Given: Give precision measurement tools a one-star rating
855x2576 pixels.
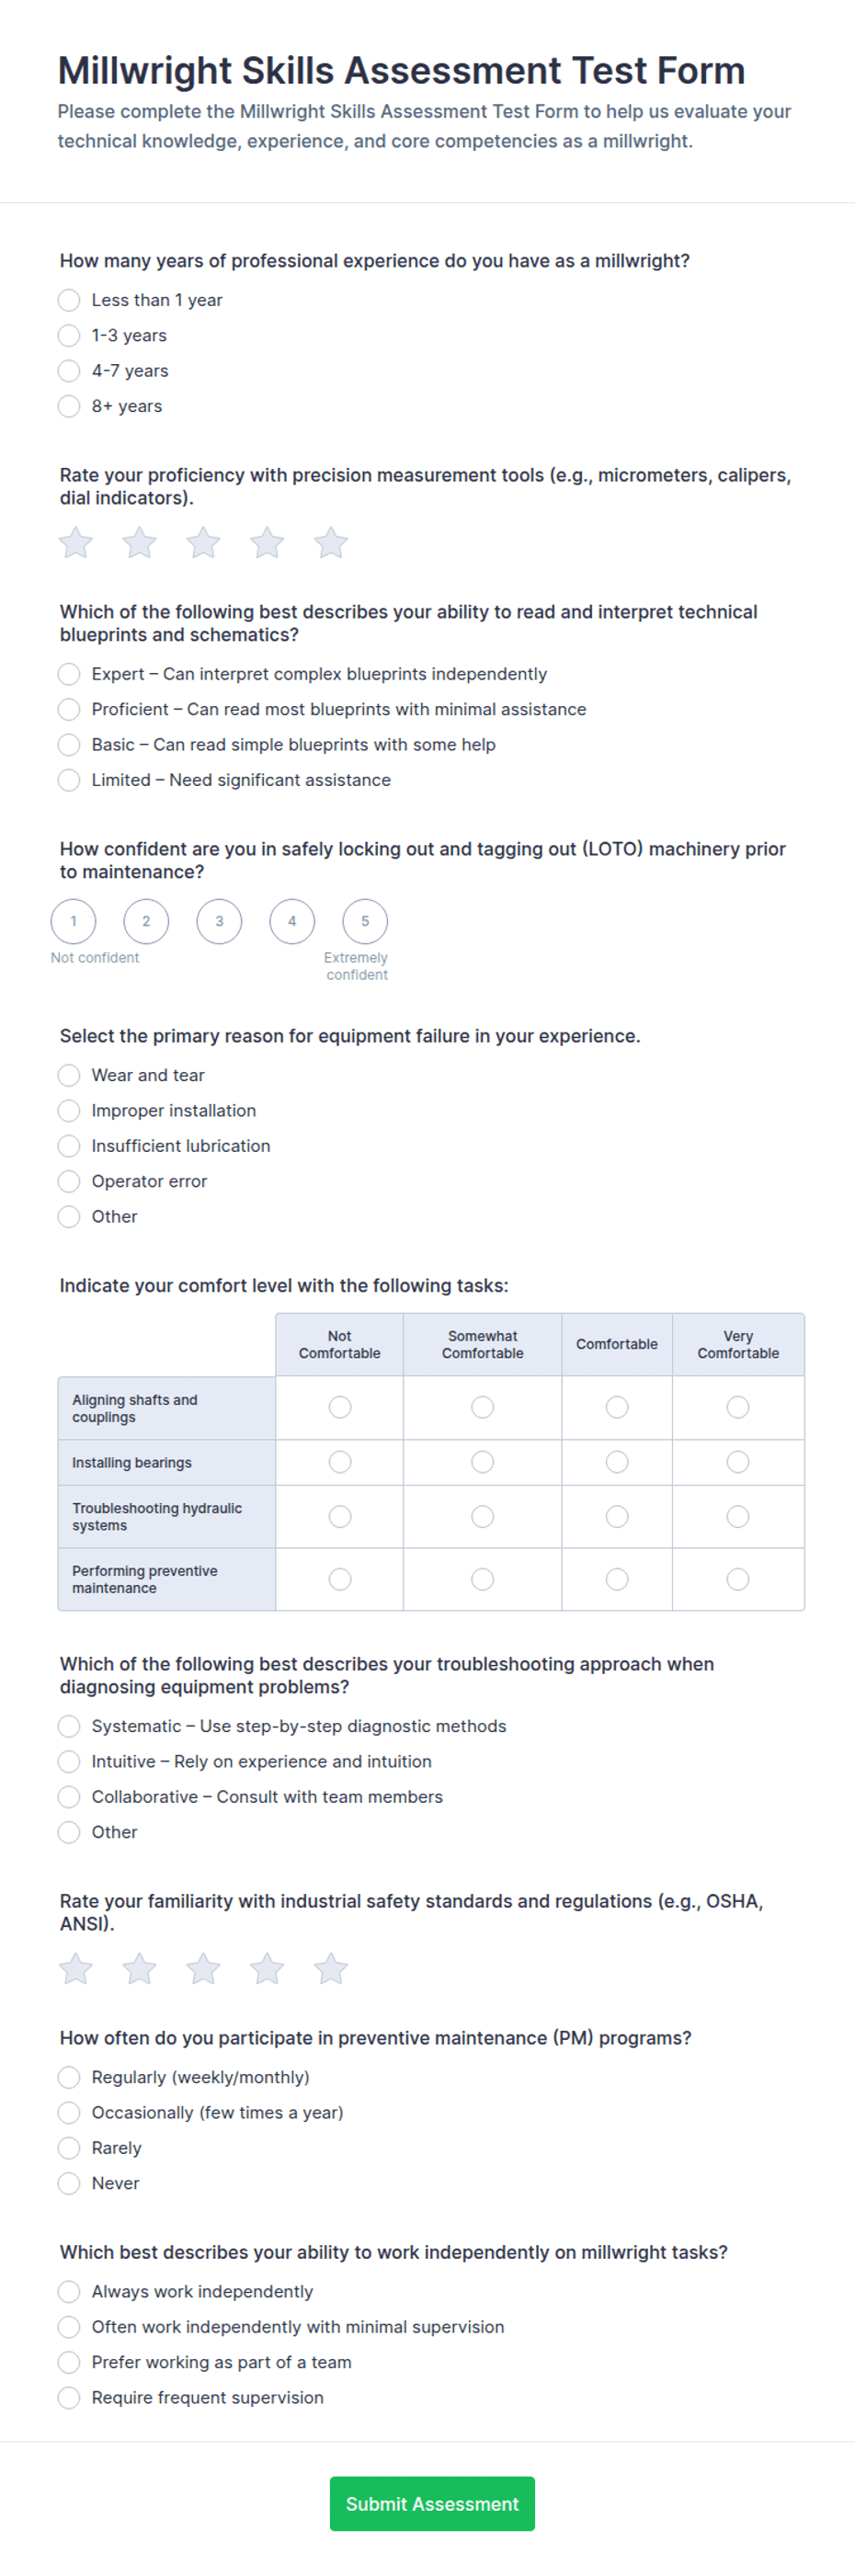Looking at the screenshot, I should coord(76,543).
